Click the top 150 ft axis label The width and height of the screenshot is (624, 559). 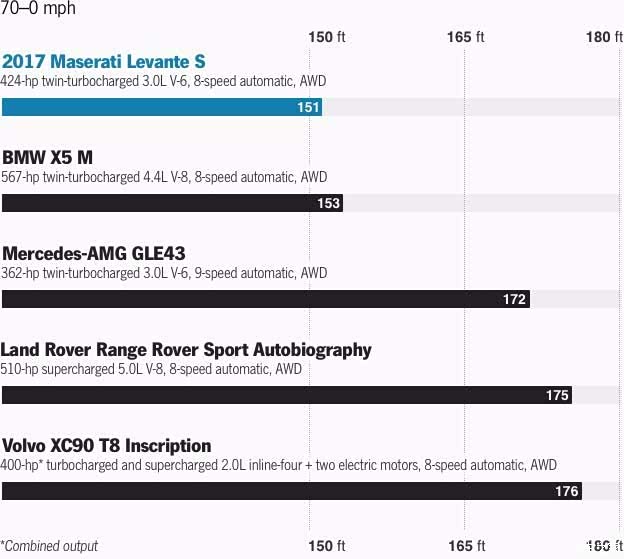(326, 37)
